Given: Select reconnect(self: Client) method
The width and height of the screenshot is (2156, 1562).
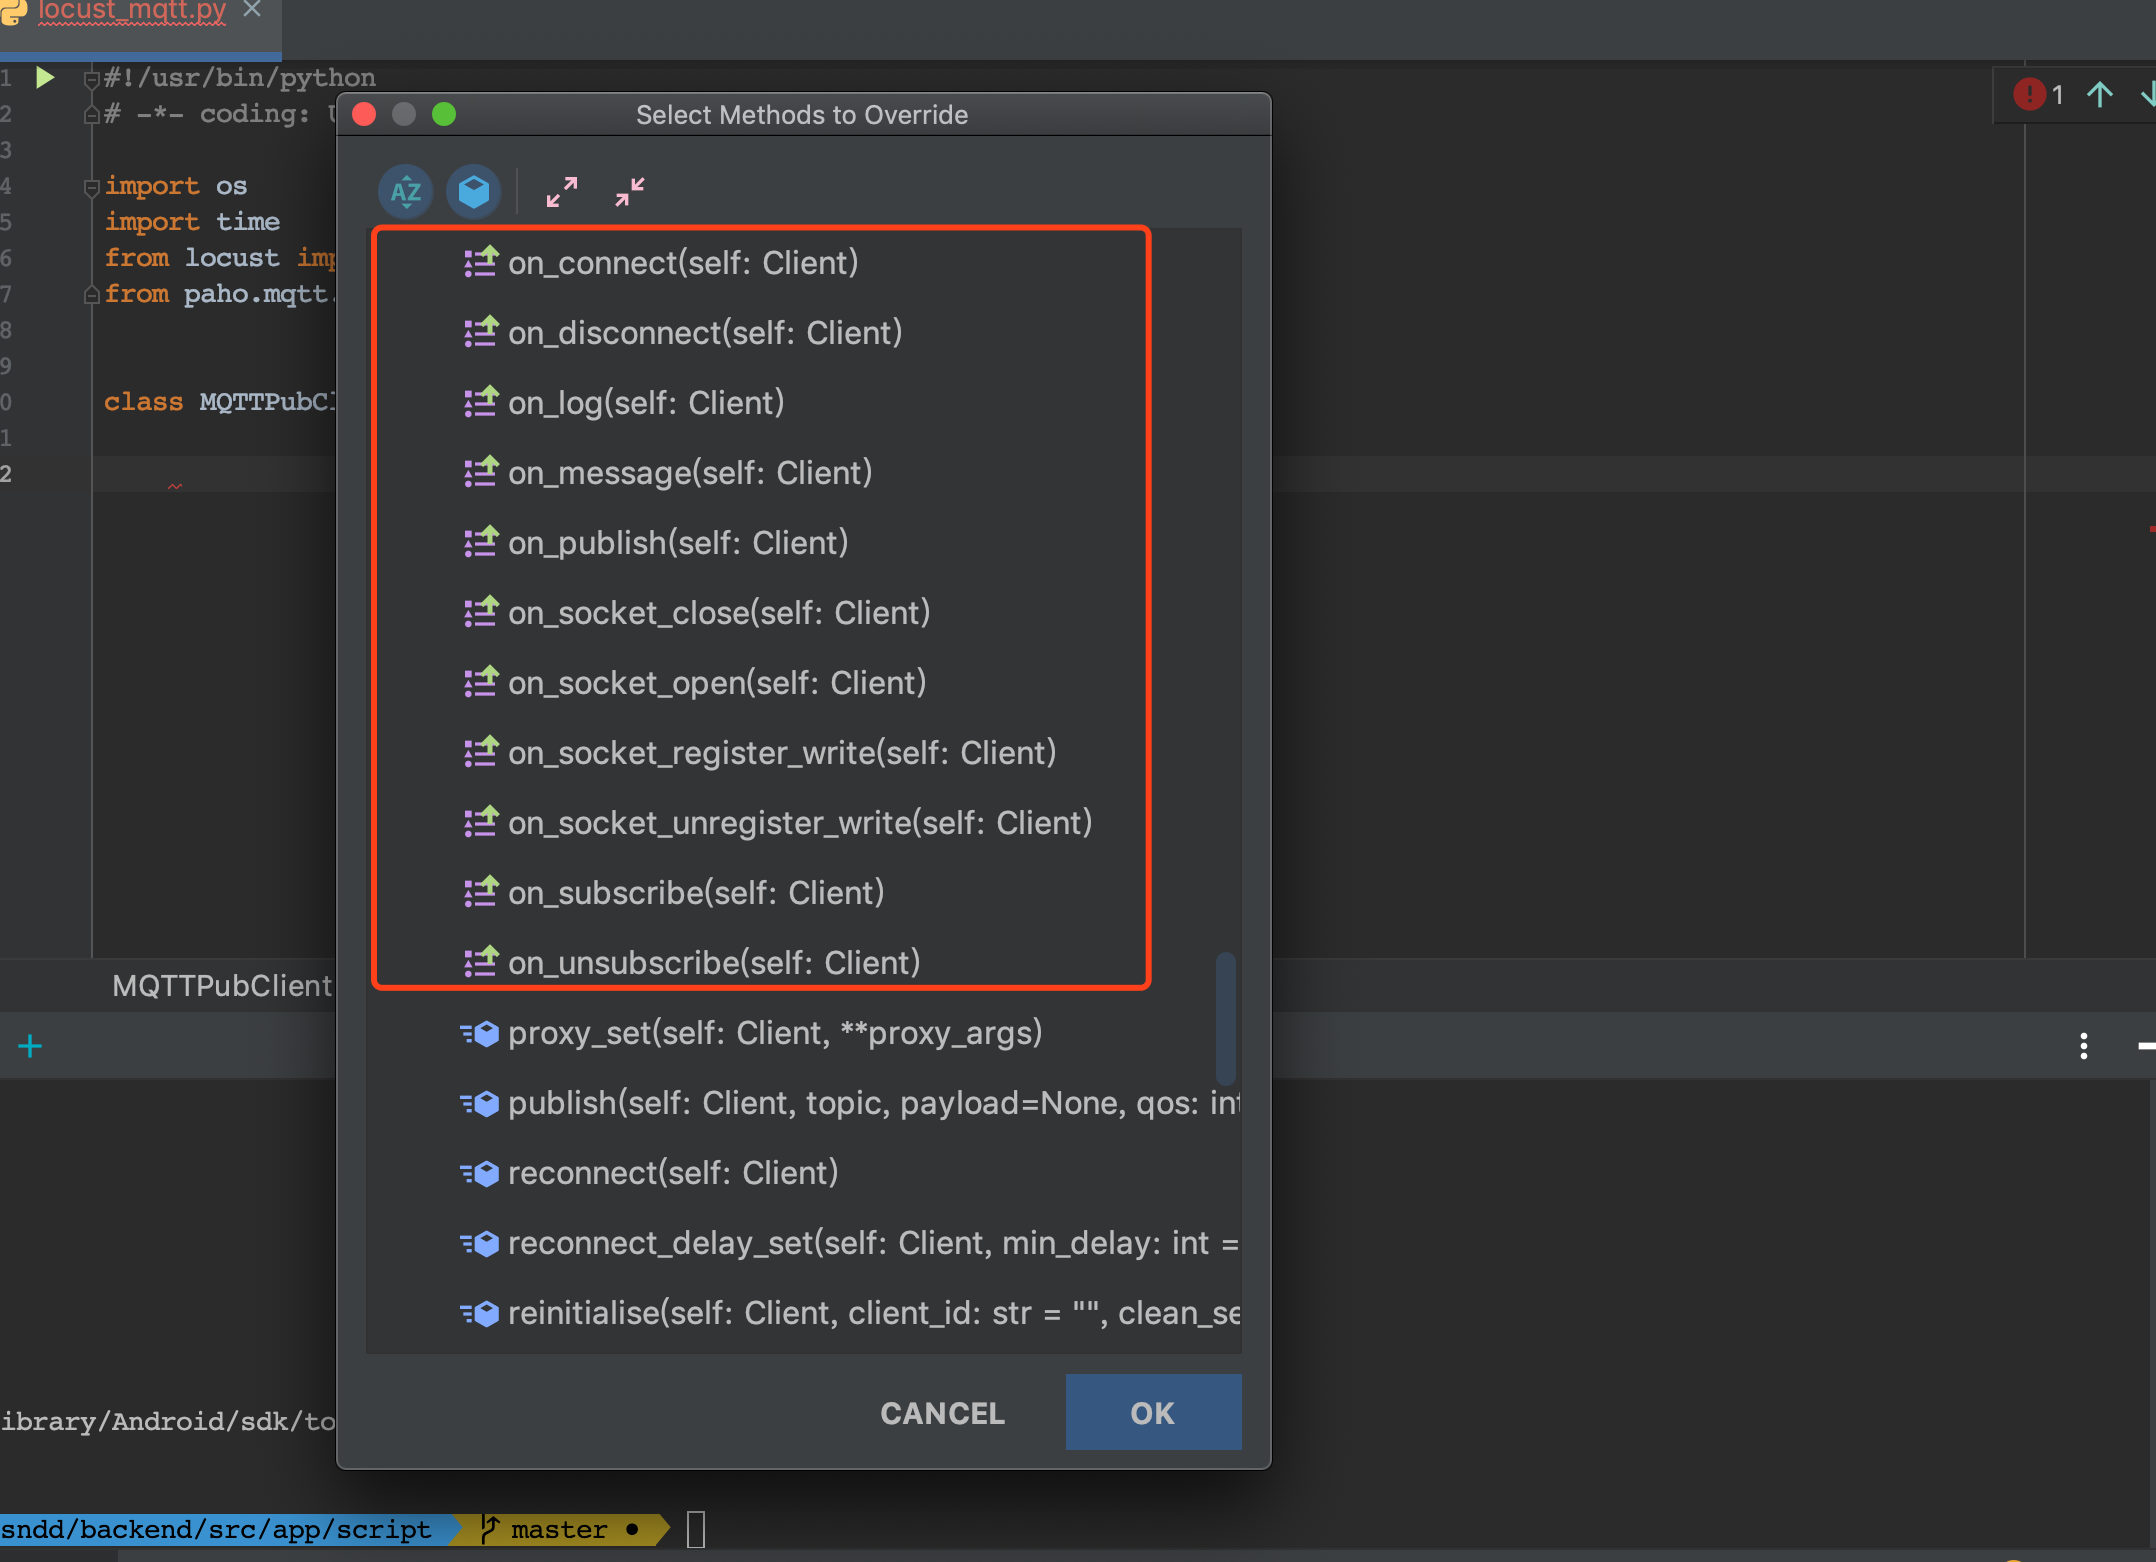Looking at the screenshot, I should [673, 1172].
